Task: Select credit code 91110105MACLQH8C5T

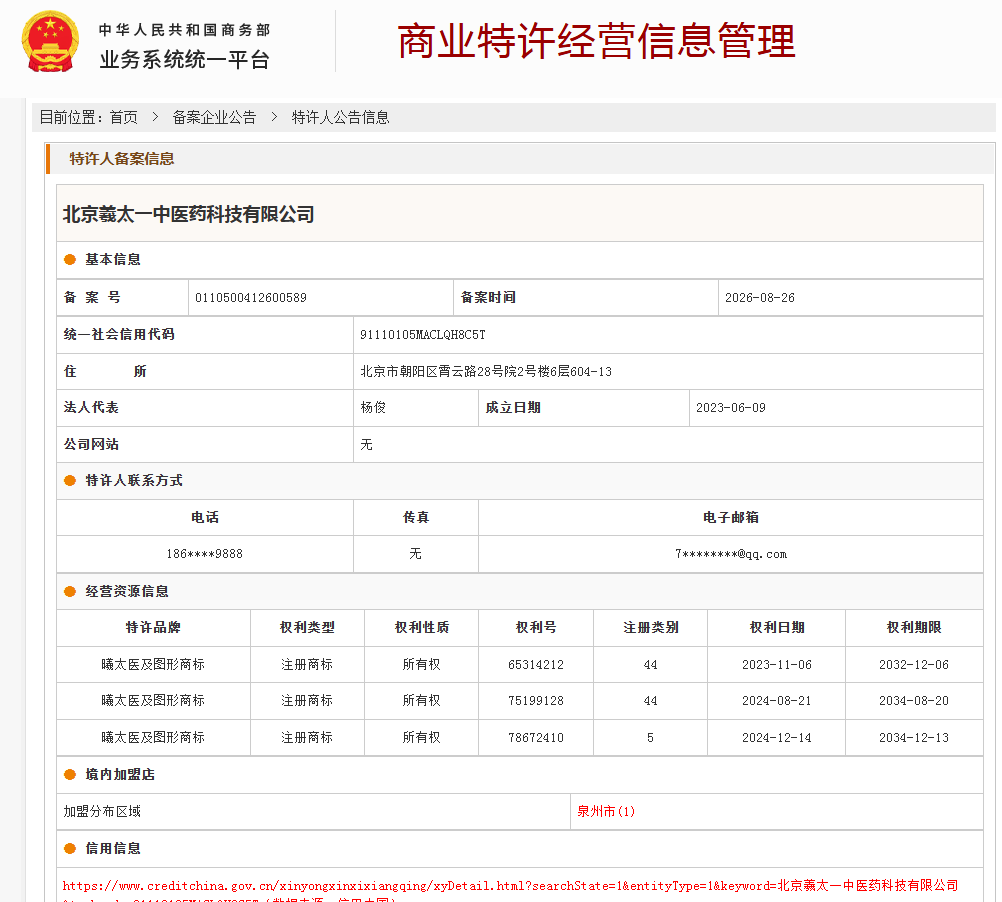Action: click(422, 335)
